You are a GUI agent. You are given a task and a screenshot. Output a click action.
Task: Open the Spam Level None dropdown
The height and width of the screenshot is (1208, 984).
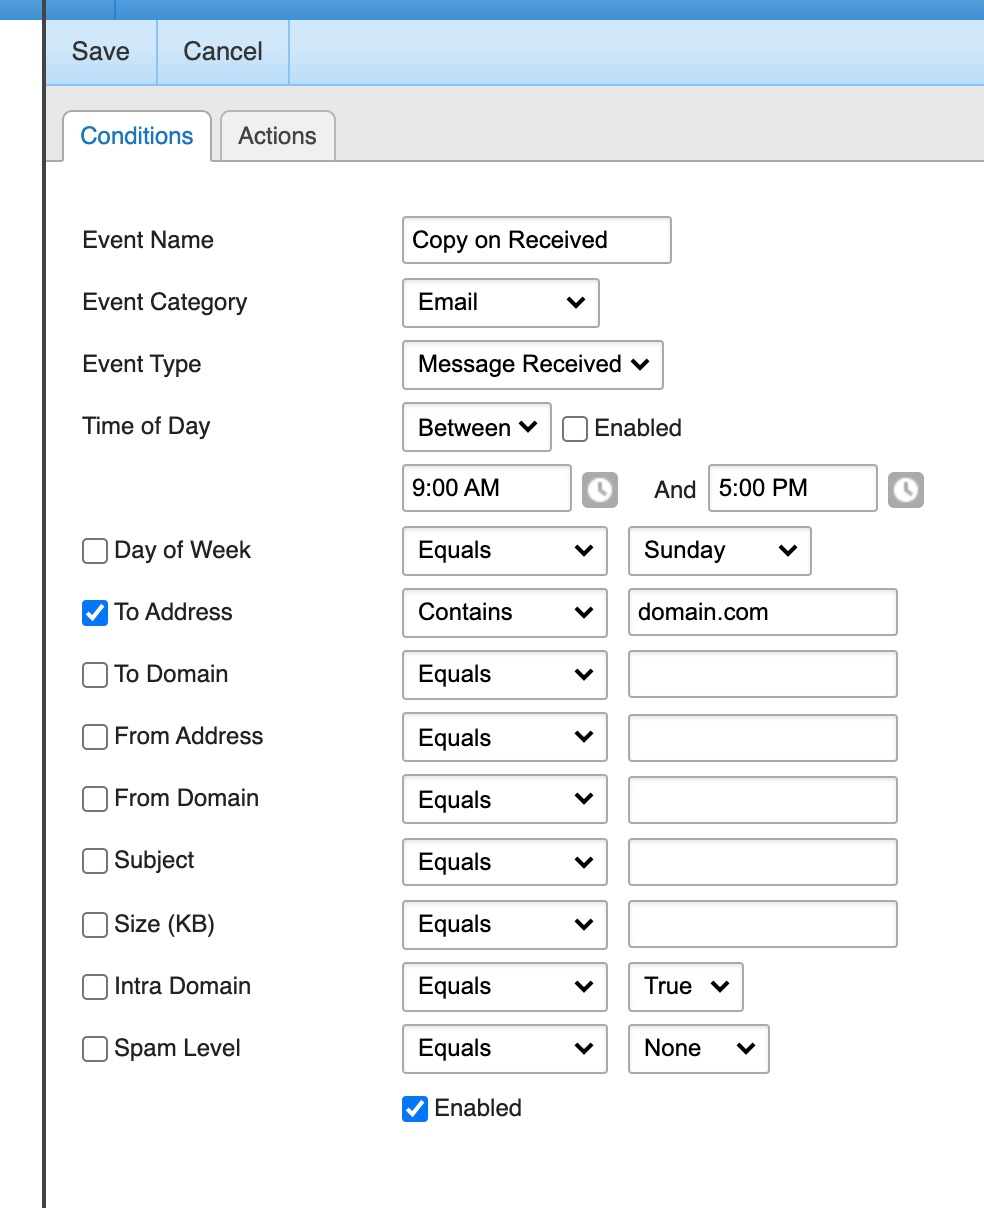coord(698,1049)
